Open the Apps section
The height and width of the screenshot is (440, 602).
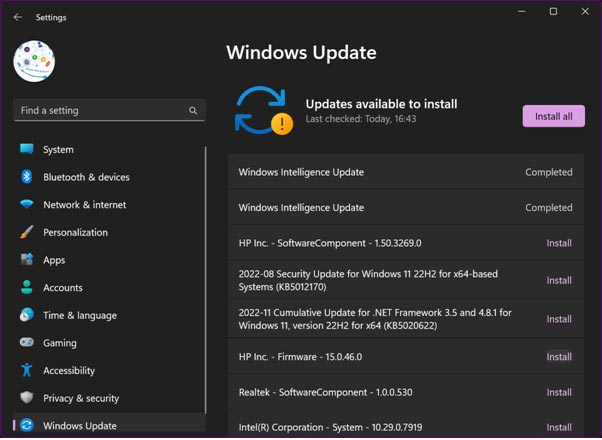109,260
